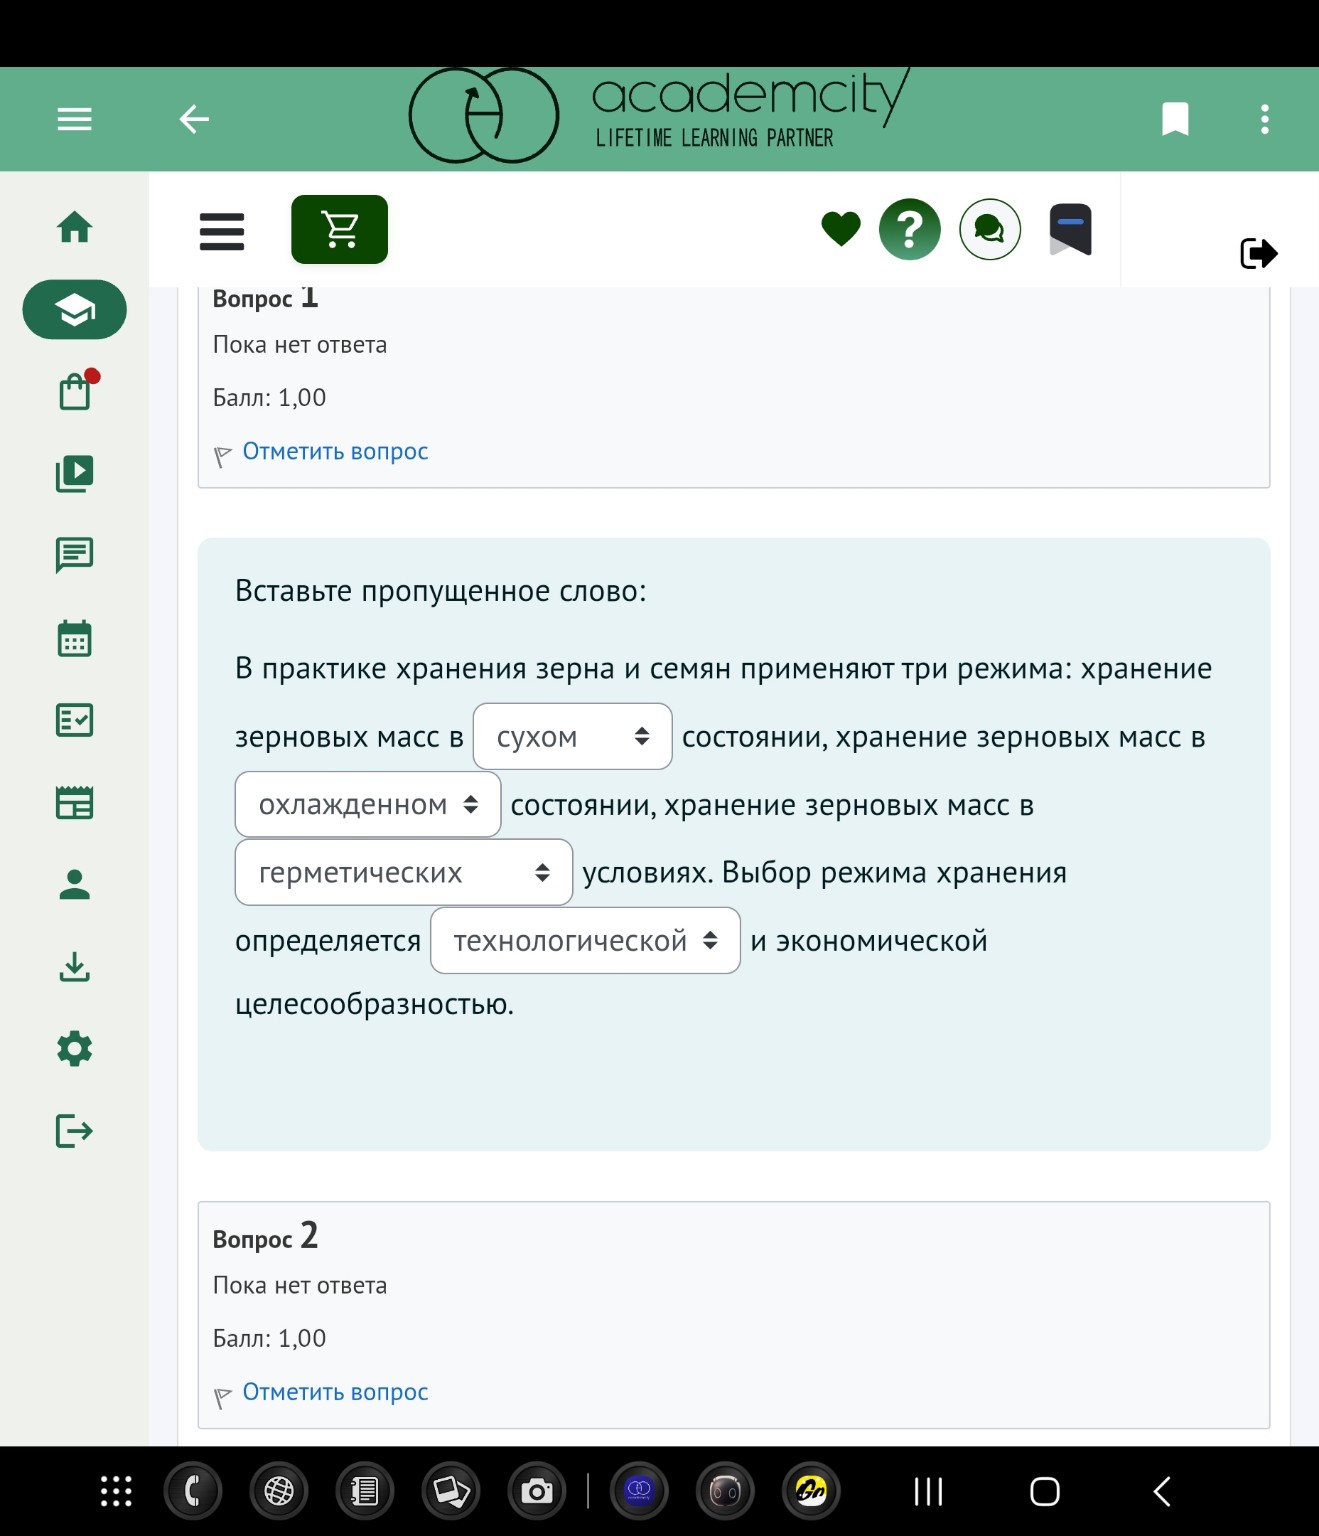Expand the технологической dropdown

pos(585,940)
